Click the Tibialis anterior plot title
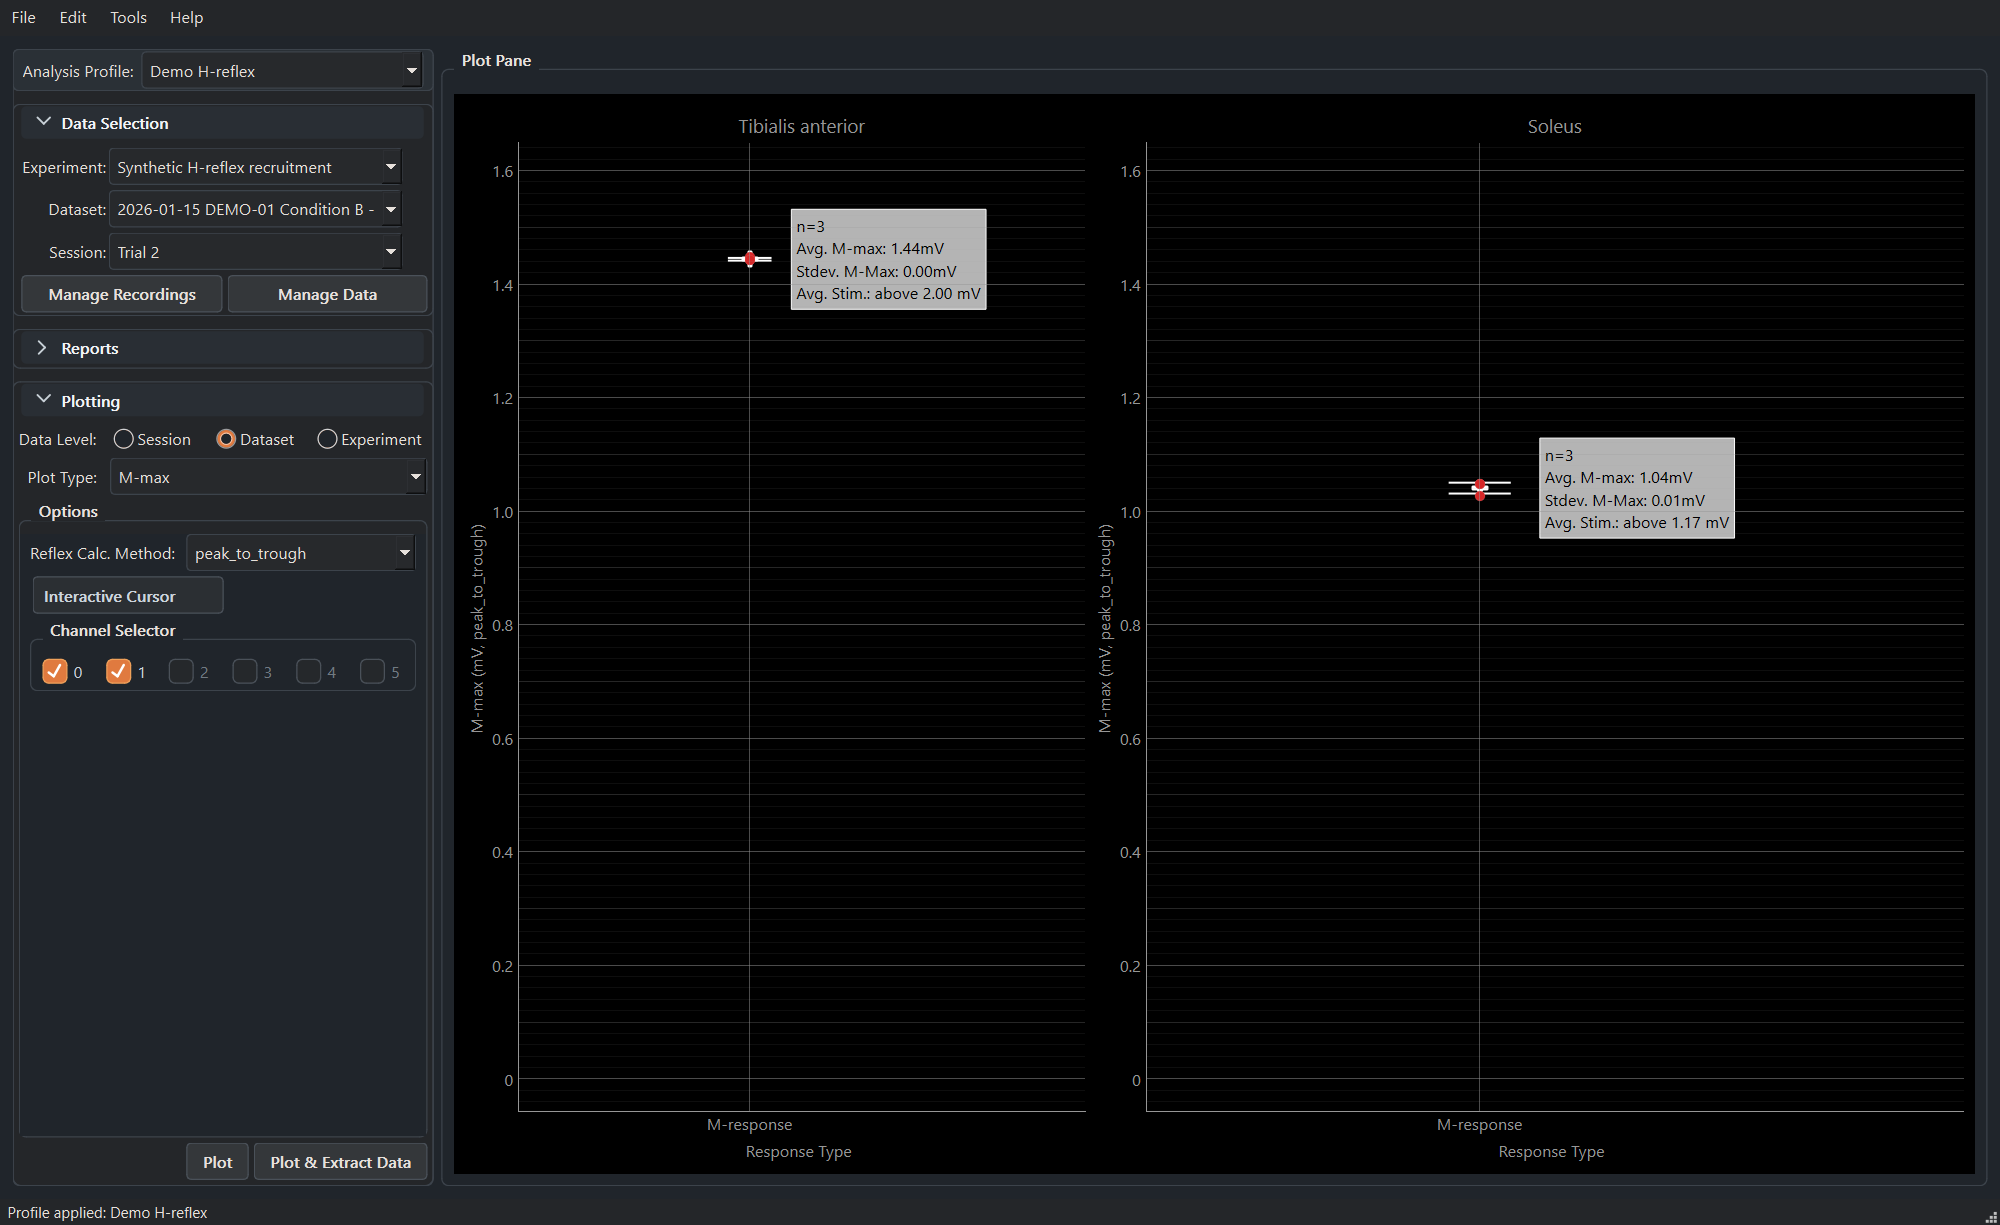Viewport: 2000px width, 1225px height. 801,126
